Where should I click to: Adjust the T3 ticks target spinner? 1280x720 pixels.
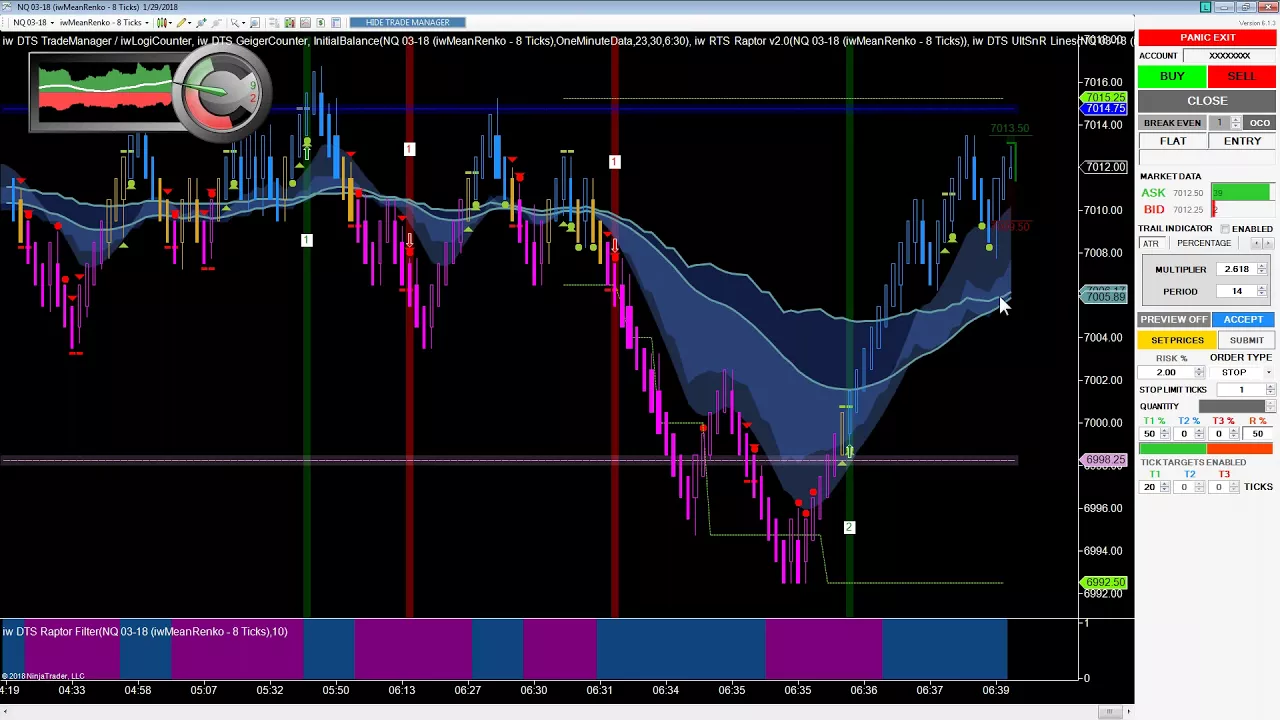tap(1234, 487)
